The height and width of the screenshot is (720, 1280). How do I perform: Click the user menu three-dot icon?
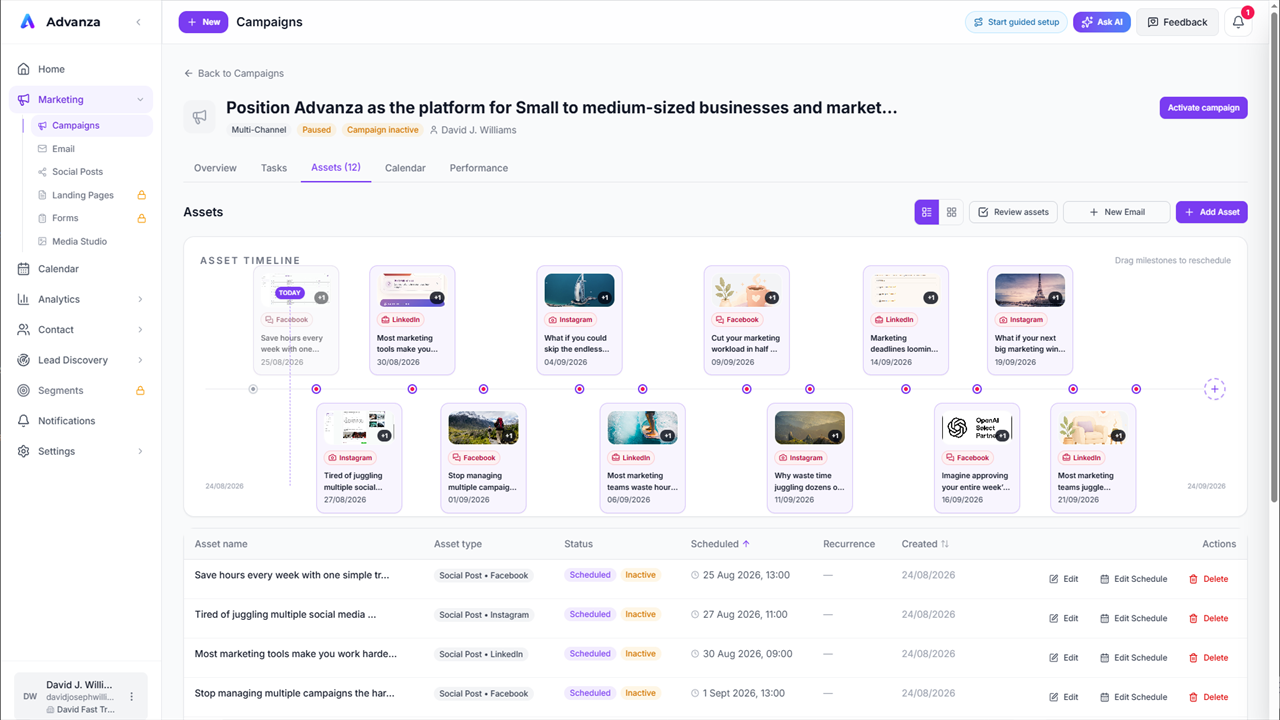tap(132, 697)
